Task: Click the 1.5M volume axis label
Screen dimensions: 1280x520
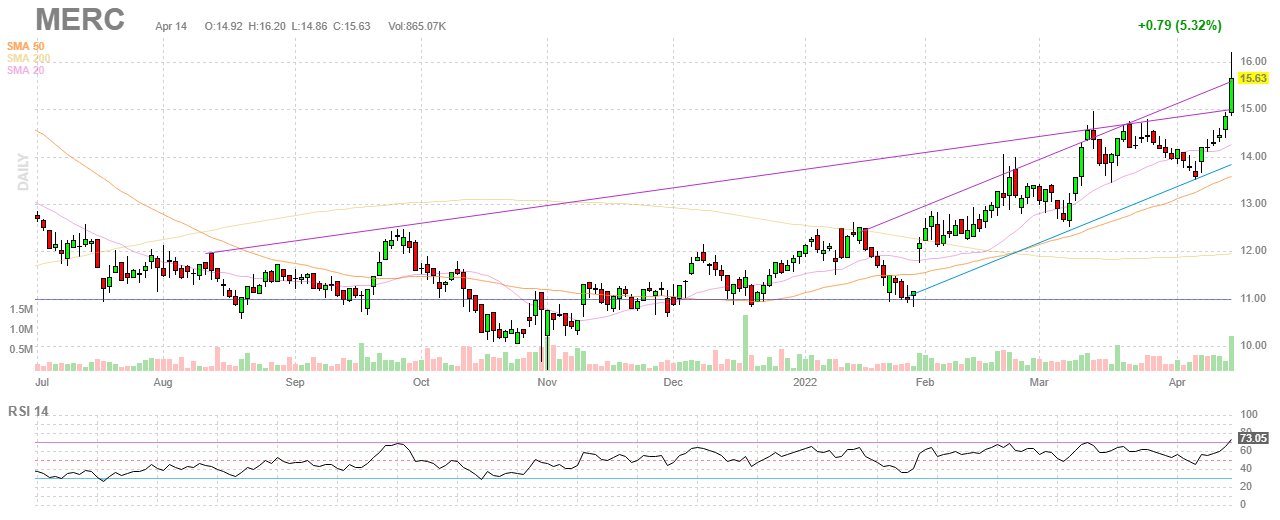Action: (23, 311)
